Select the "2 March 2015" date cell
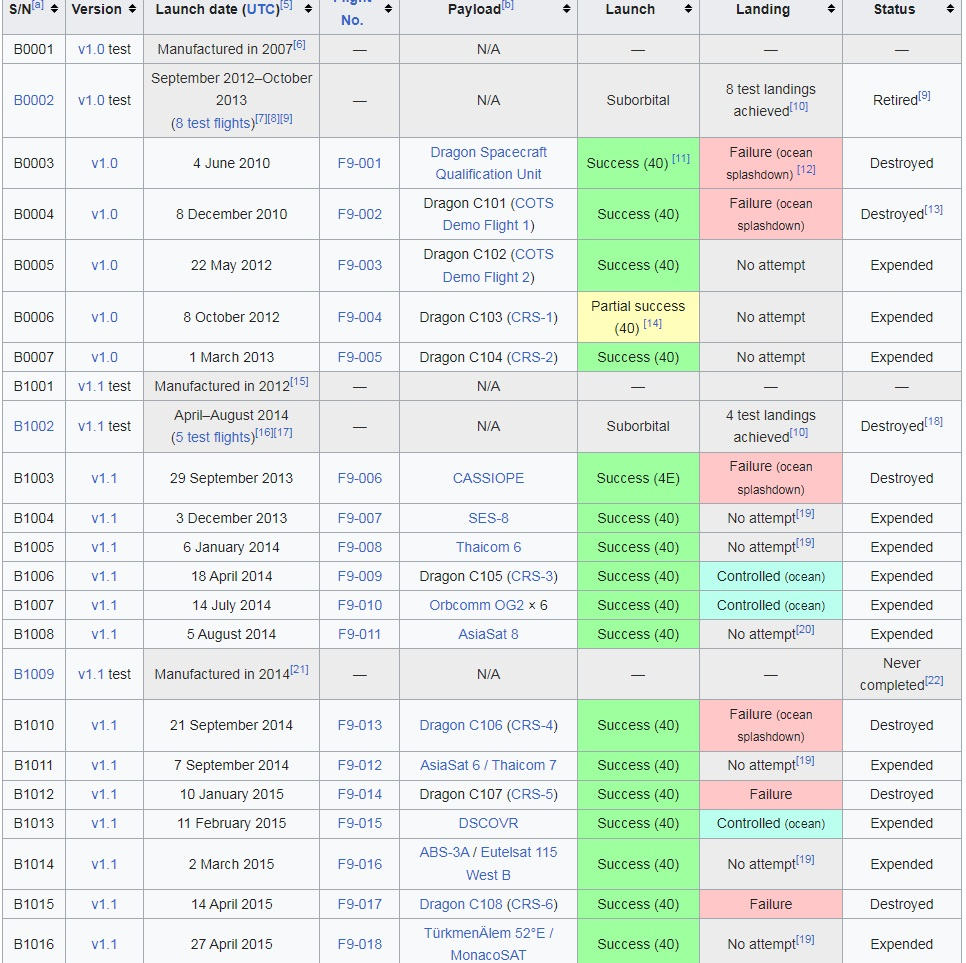This screenshot has width=966, height=963. tap(232, 864)
